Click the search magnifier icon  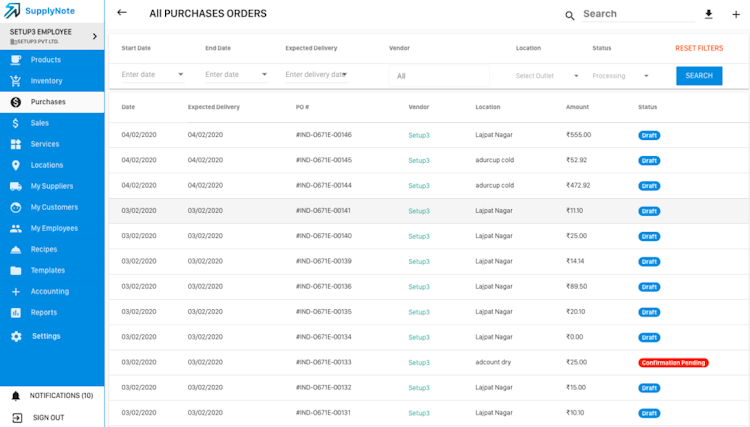[x=570, y=15]
